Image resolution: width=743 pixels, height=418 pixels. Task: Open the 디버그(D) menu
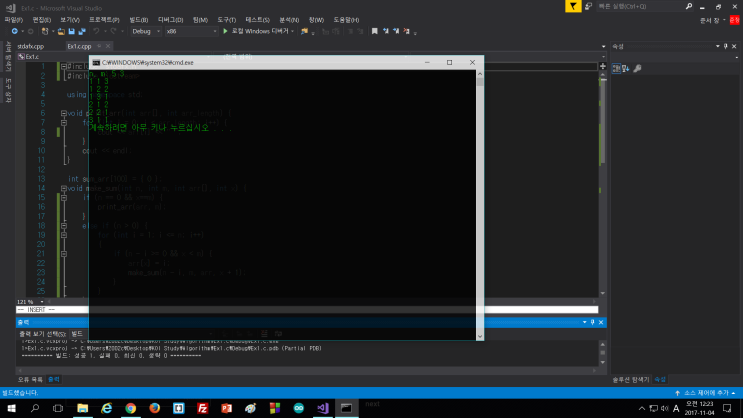(x=170, y=20)
